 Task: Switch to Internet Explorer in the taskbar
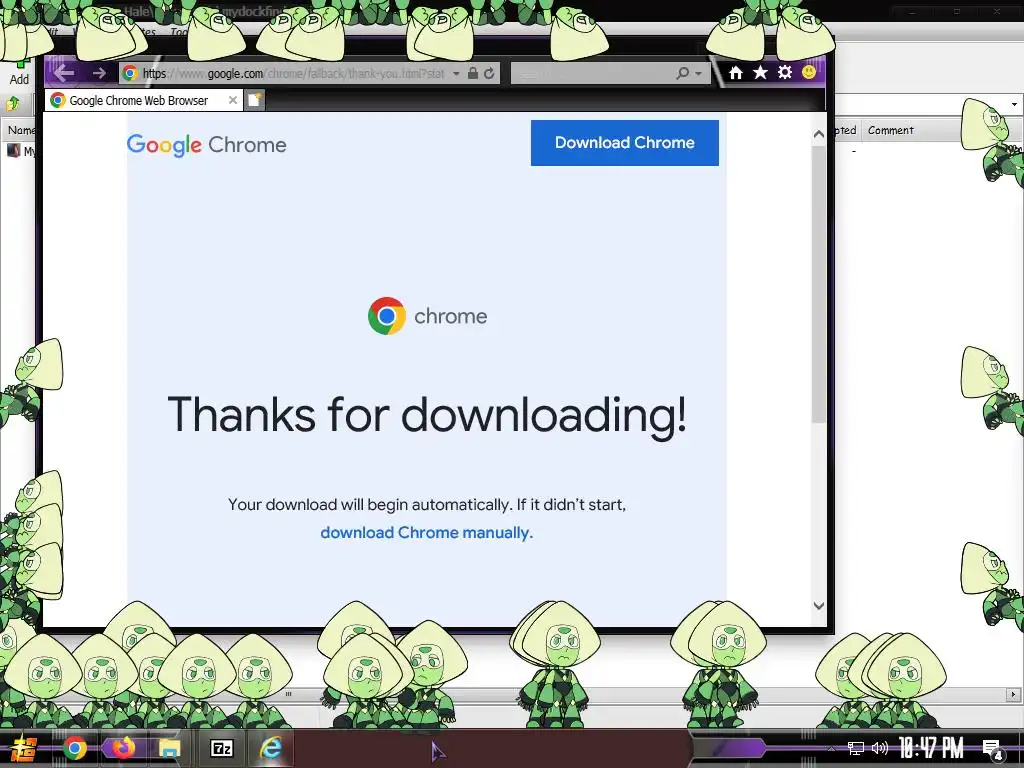coord(271,748)
